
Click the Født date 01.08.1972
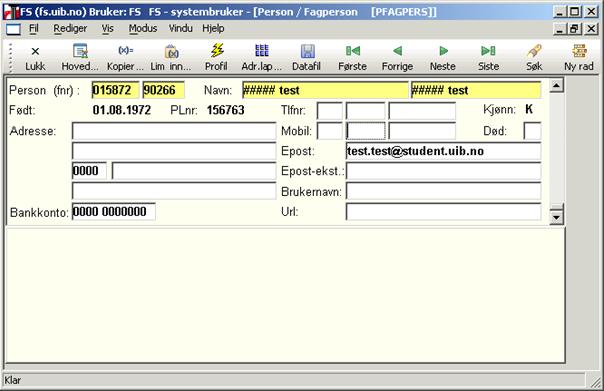click(122, 110)
